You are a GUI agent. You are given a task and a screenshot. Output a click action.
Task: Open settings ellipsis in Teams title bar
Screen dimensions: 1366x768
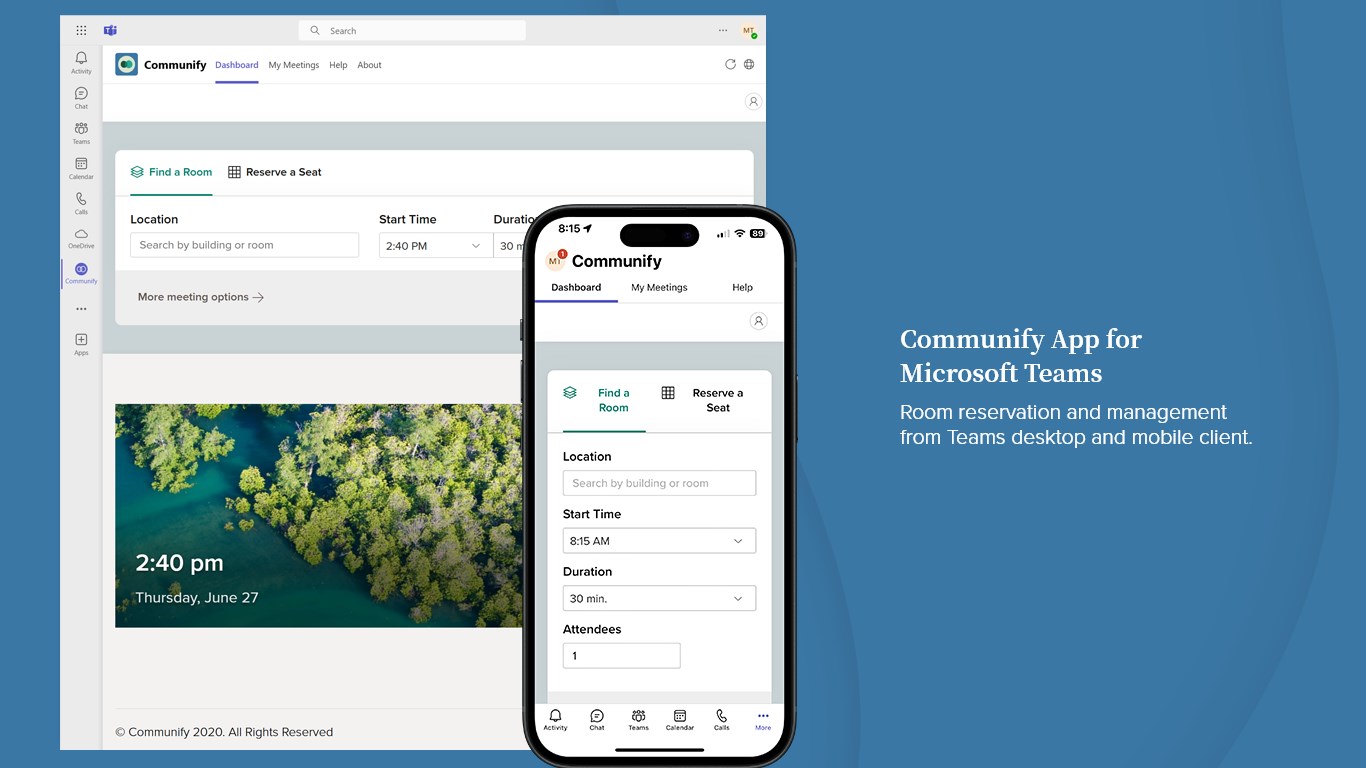pyautogui.click(x=723, y=30)
